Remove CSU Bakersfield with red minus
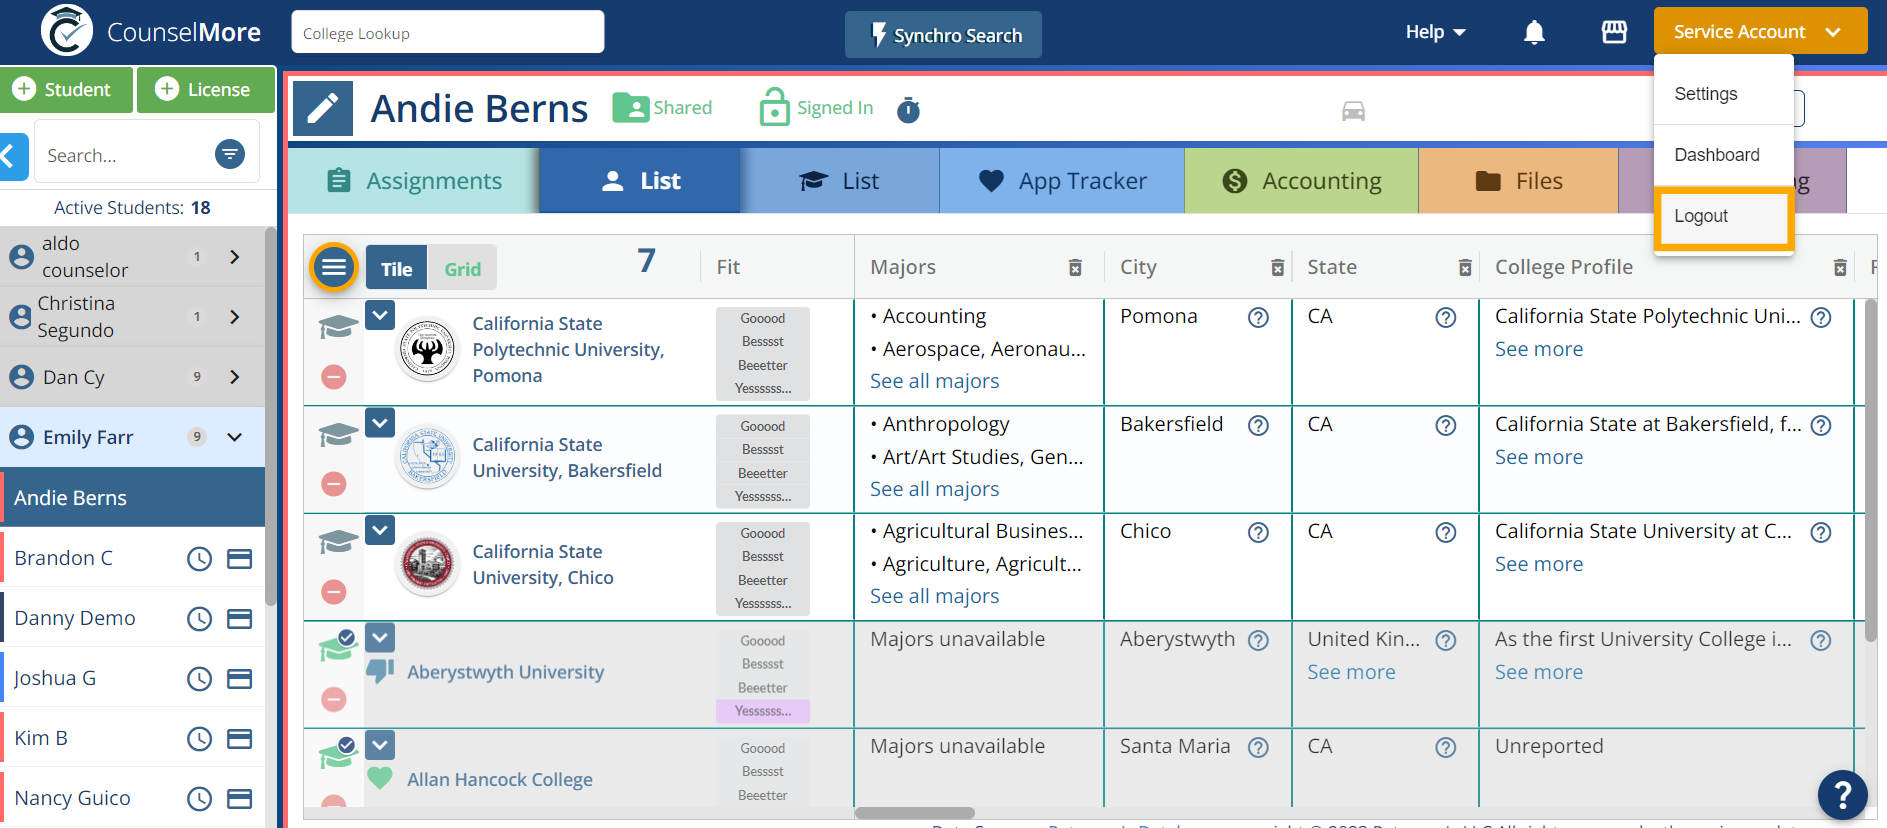The image size is (1887, 828). coord(334,484)
